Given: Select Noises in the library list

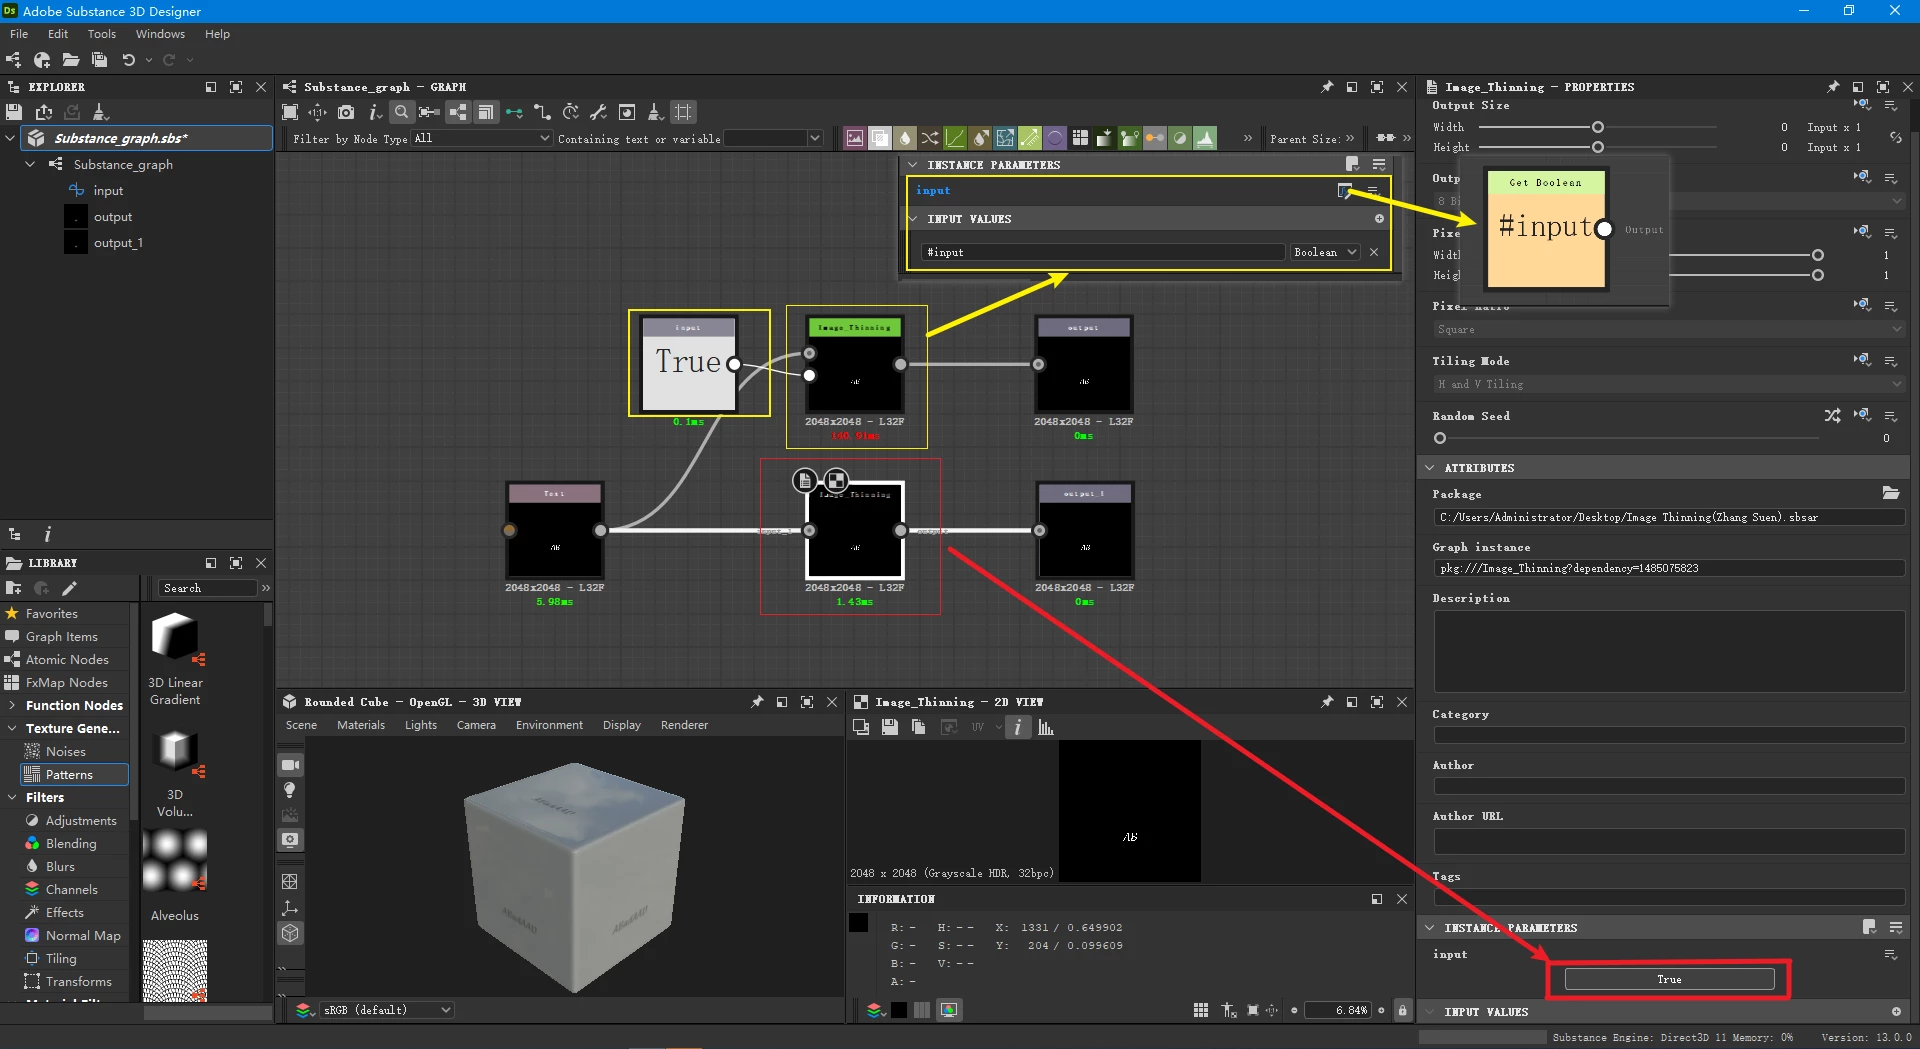Looking at the screenshot, I should (x=65, y=751).
